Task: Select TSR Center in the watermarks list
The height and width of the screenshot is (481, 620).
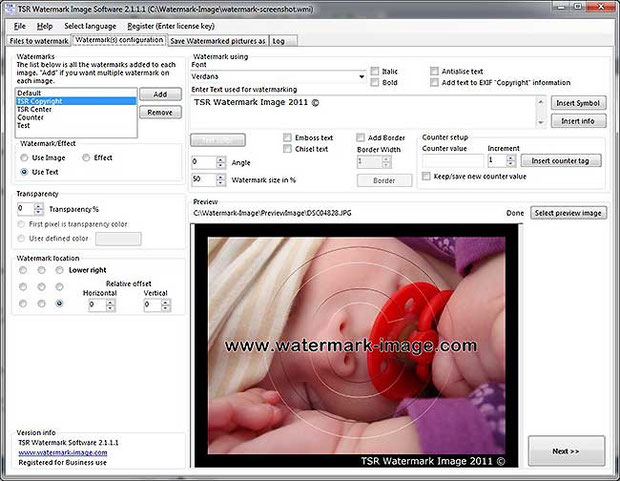Action: pyautogui.click(x=76, y=109)
